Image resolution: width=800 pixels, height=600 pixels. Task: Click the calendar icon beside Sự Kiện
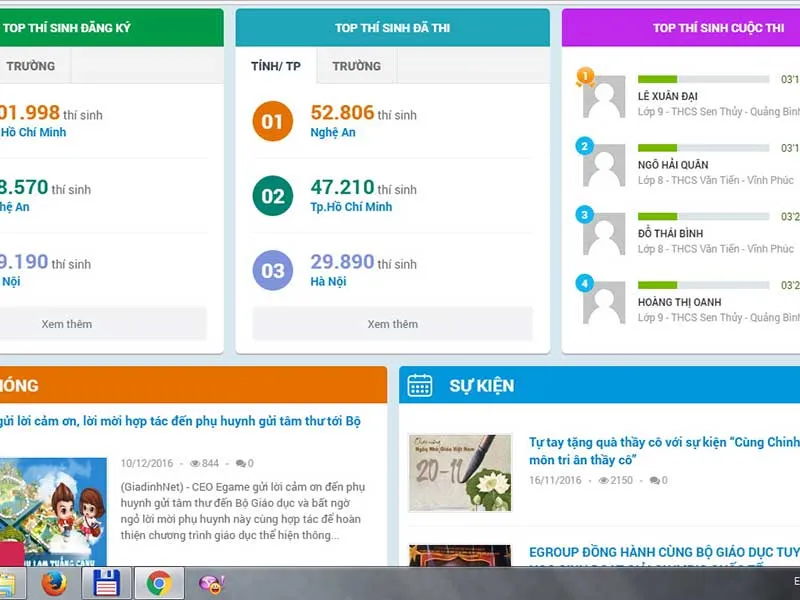pos(420,385)
